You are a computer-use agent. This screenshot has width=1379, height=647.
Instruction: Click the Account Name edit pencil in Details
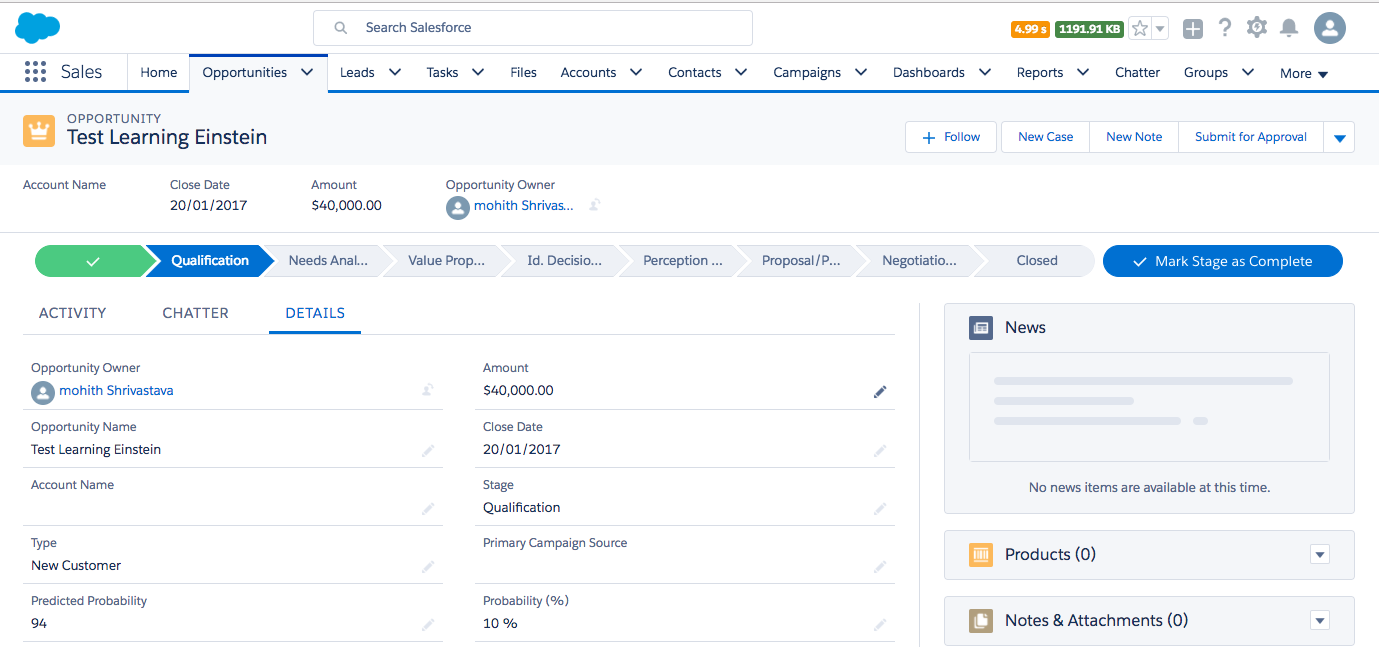click(428, 509)
